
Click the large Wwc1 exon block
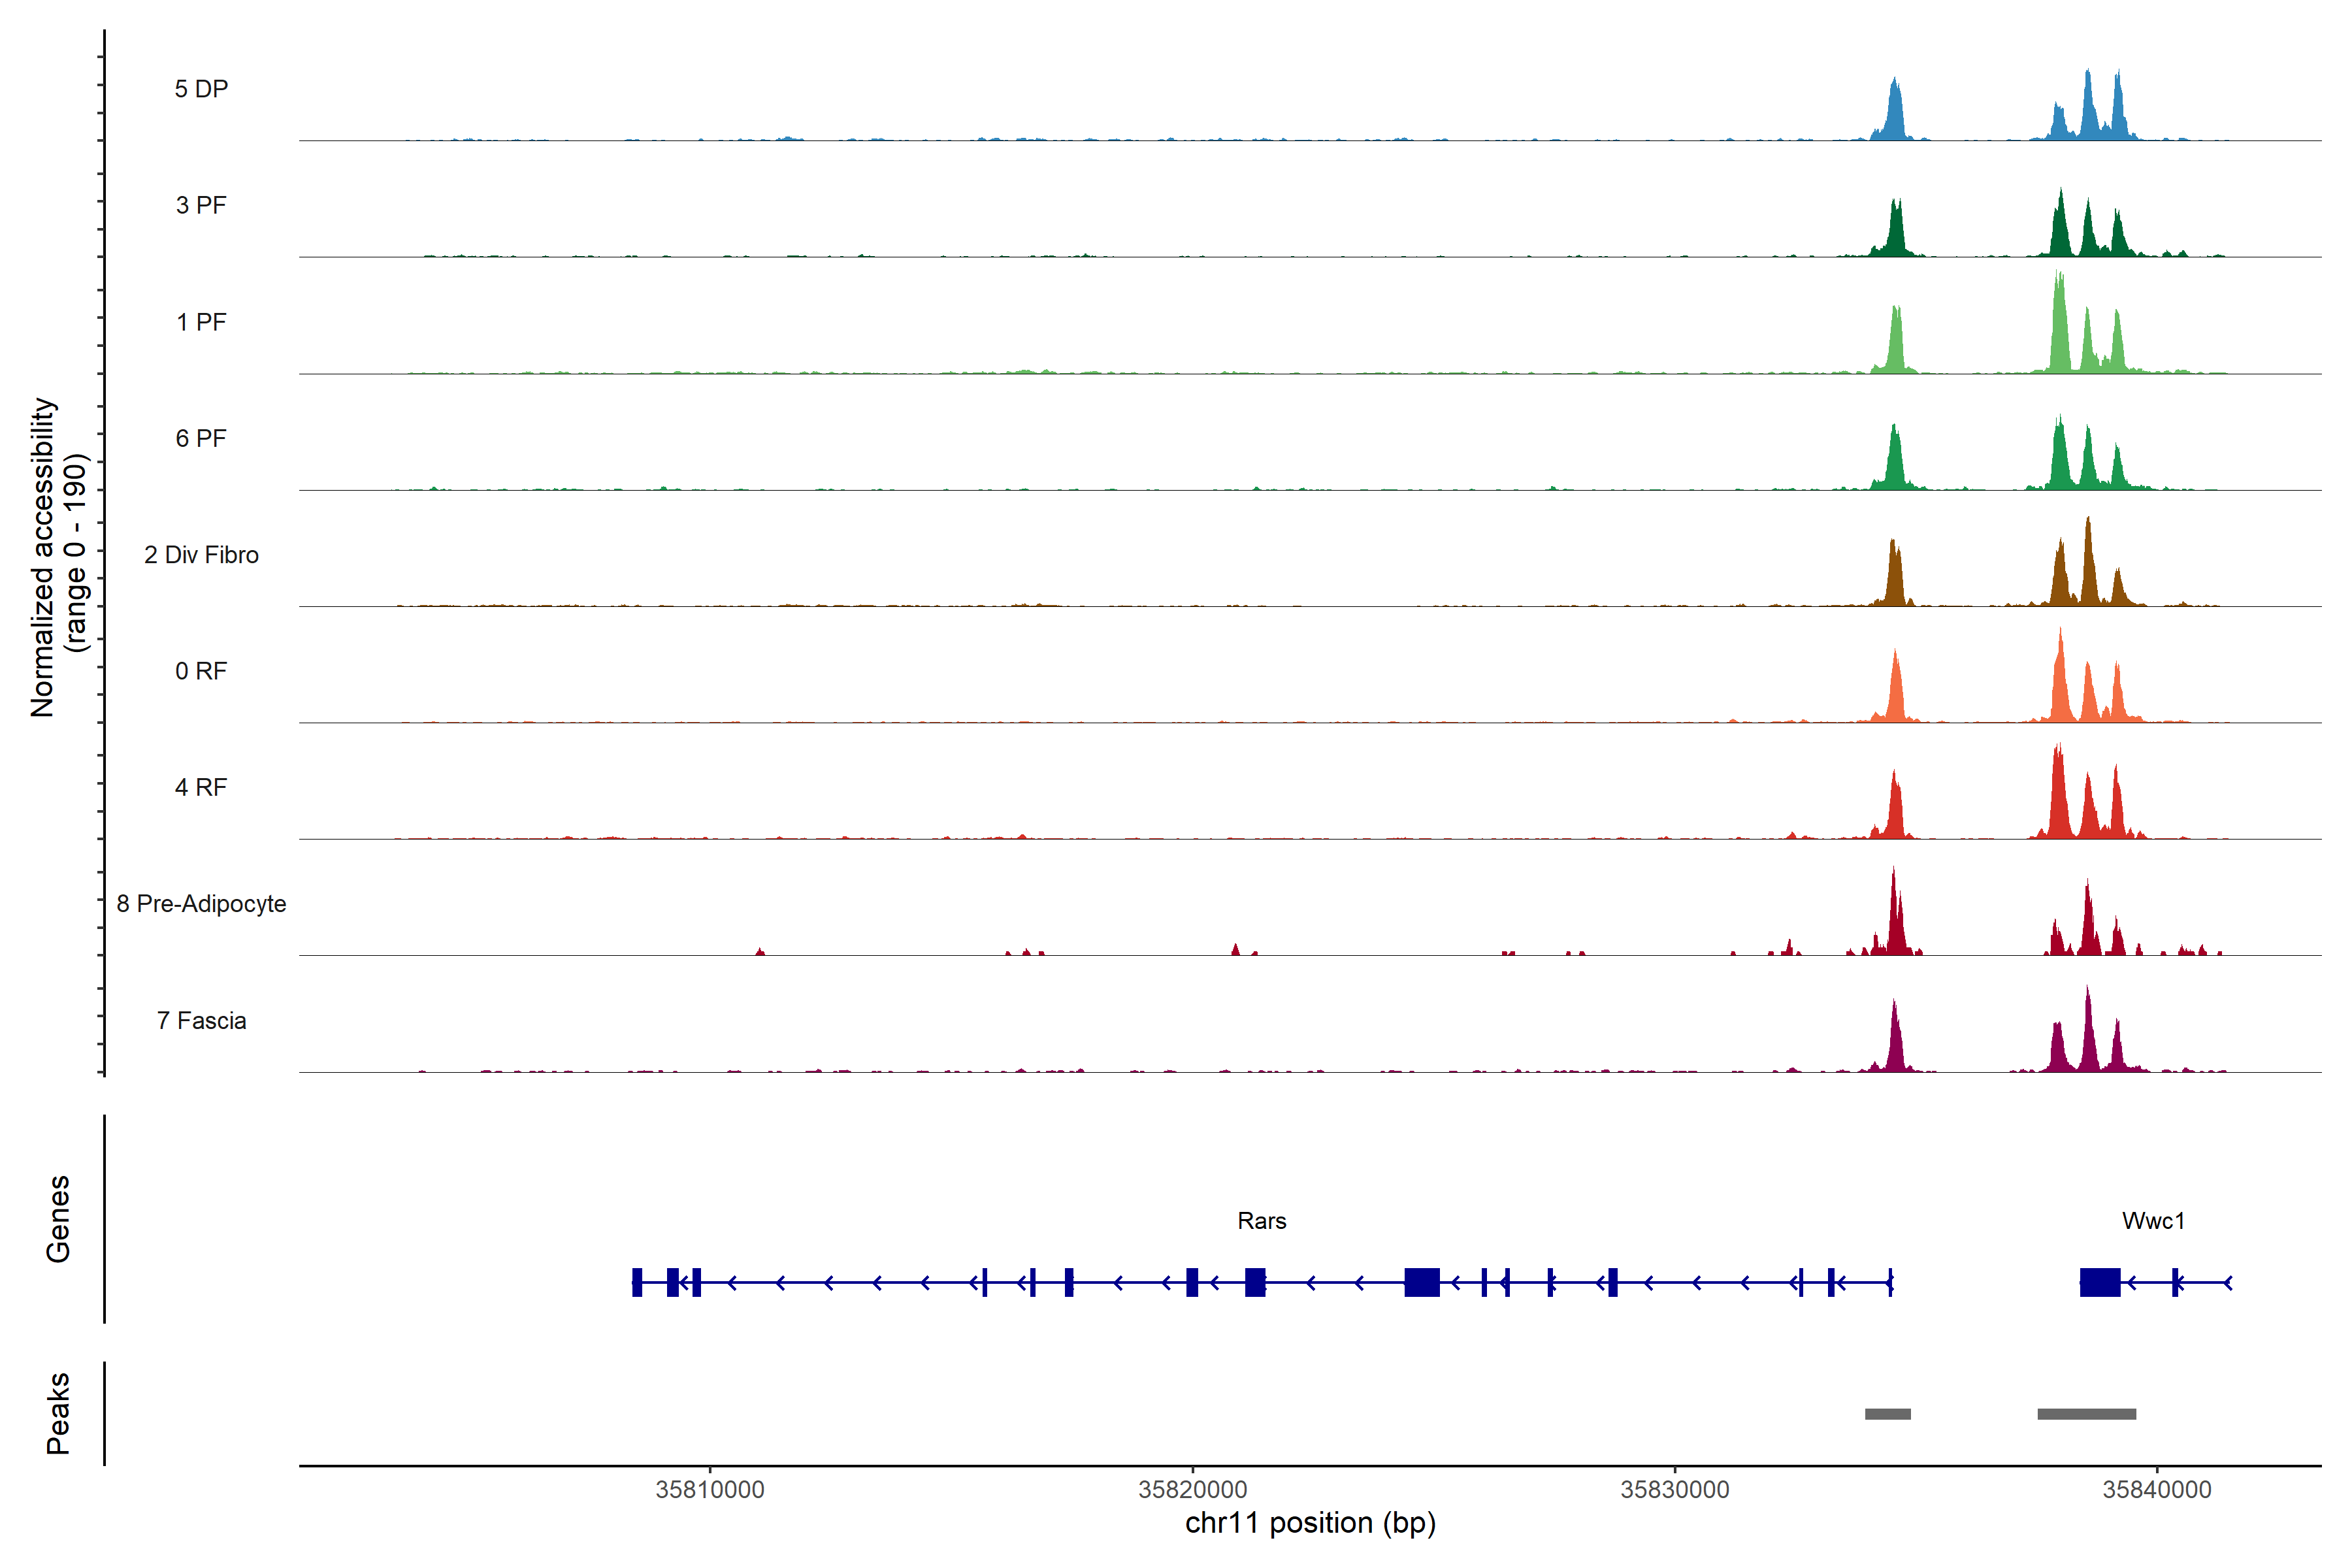coord(2100,1282)
